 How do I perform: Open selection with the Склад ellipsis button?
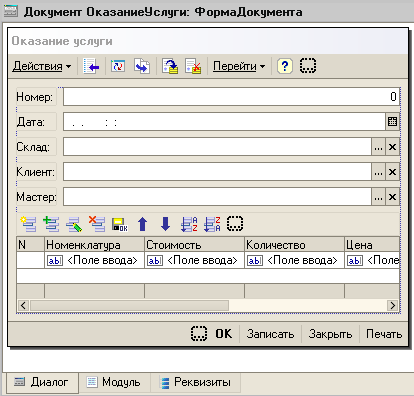378,147
